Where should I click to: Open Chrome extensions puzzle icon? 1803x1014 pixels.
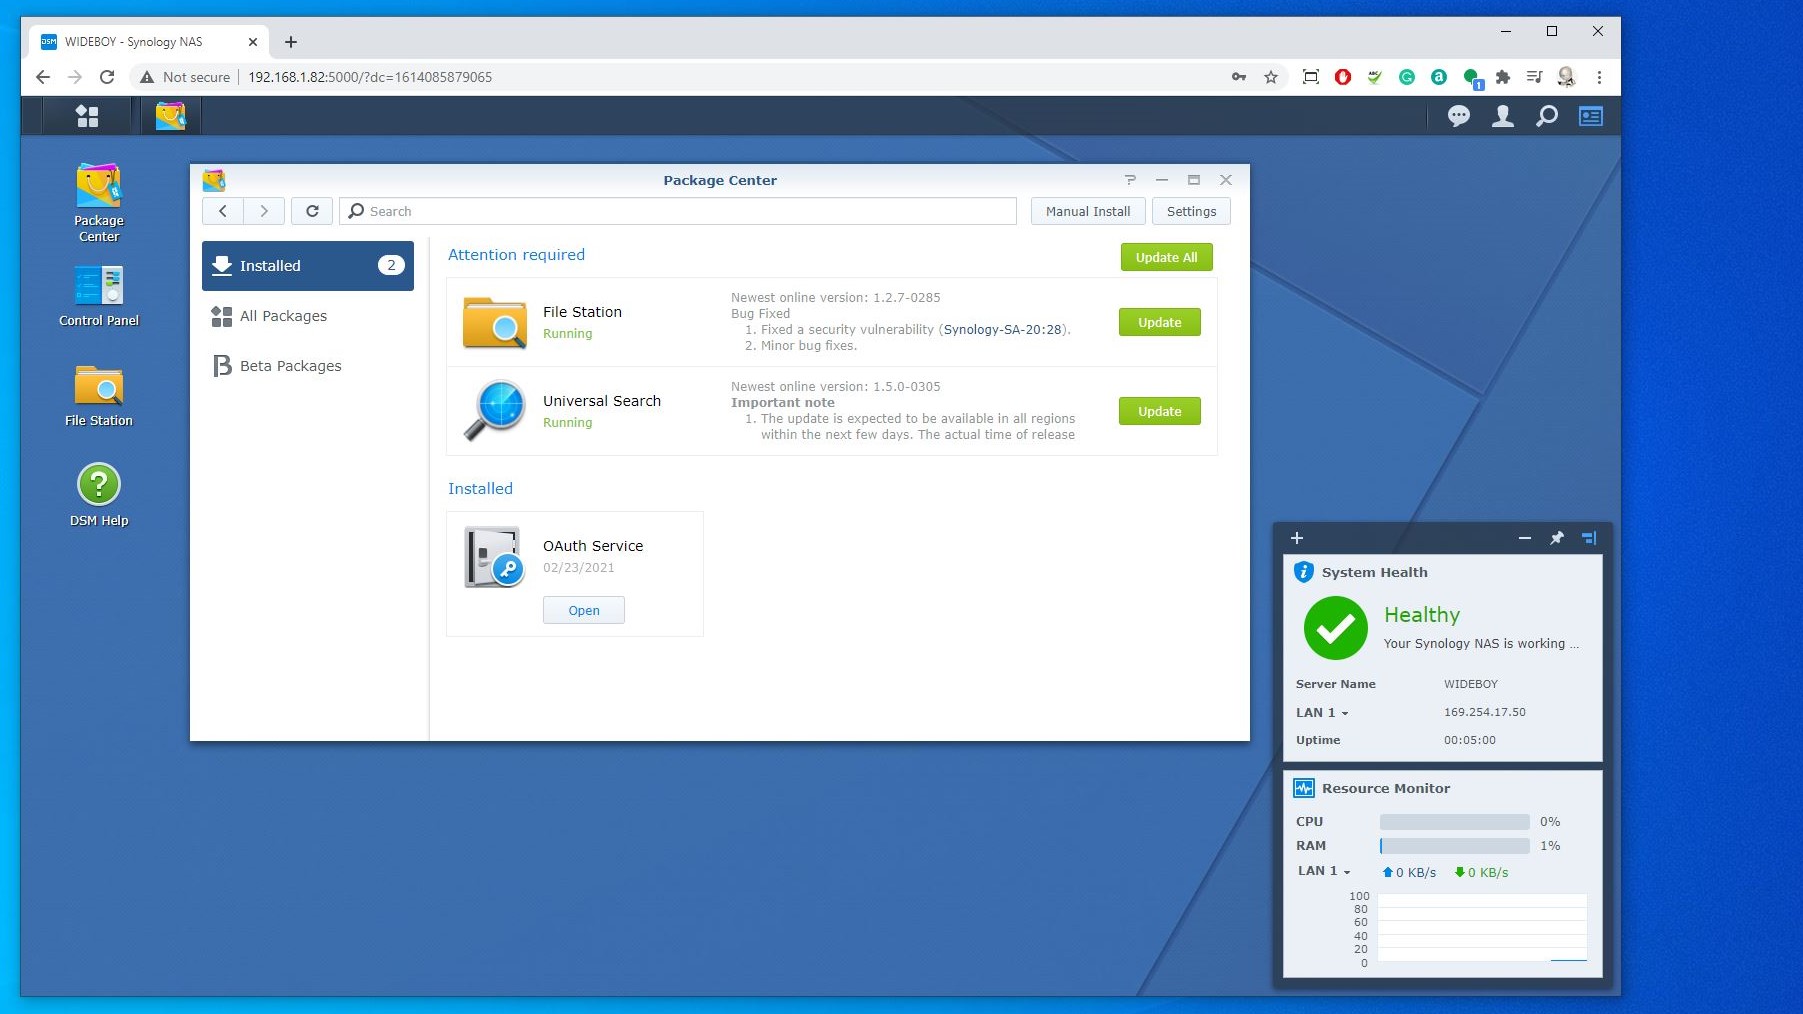click(x=1502, y=77)
